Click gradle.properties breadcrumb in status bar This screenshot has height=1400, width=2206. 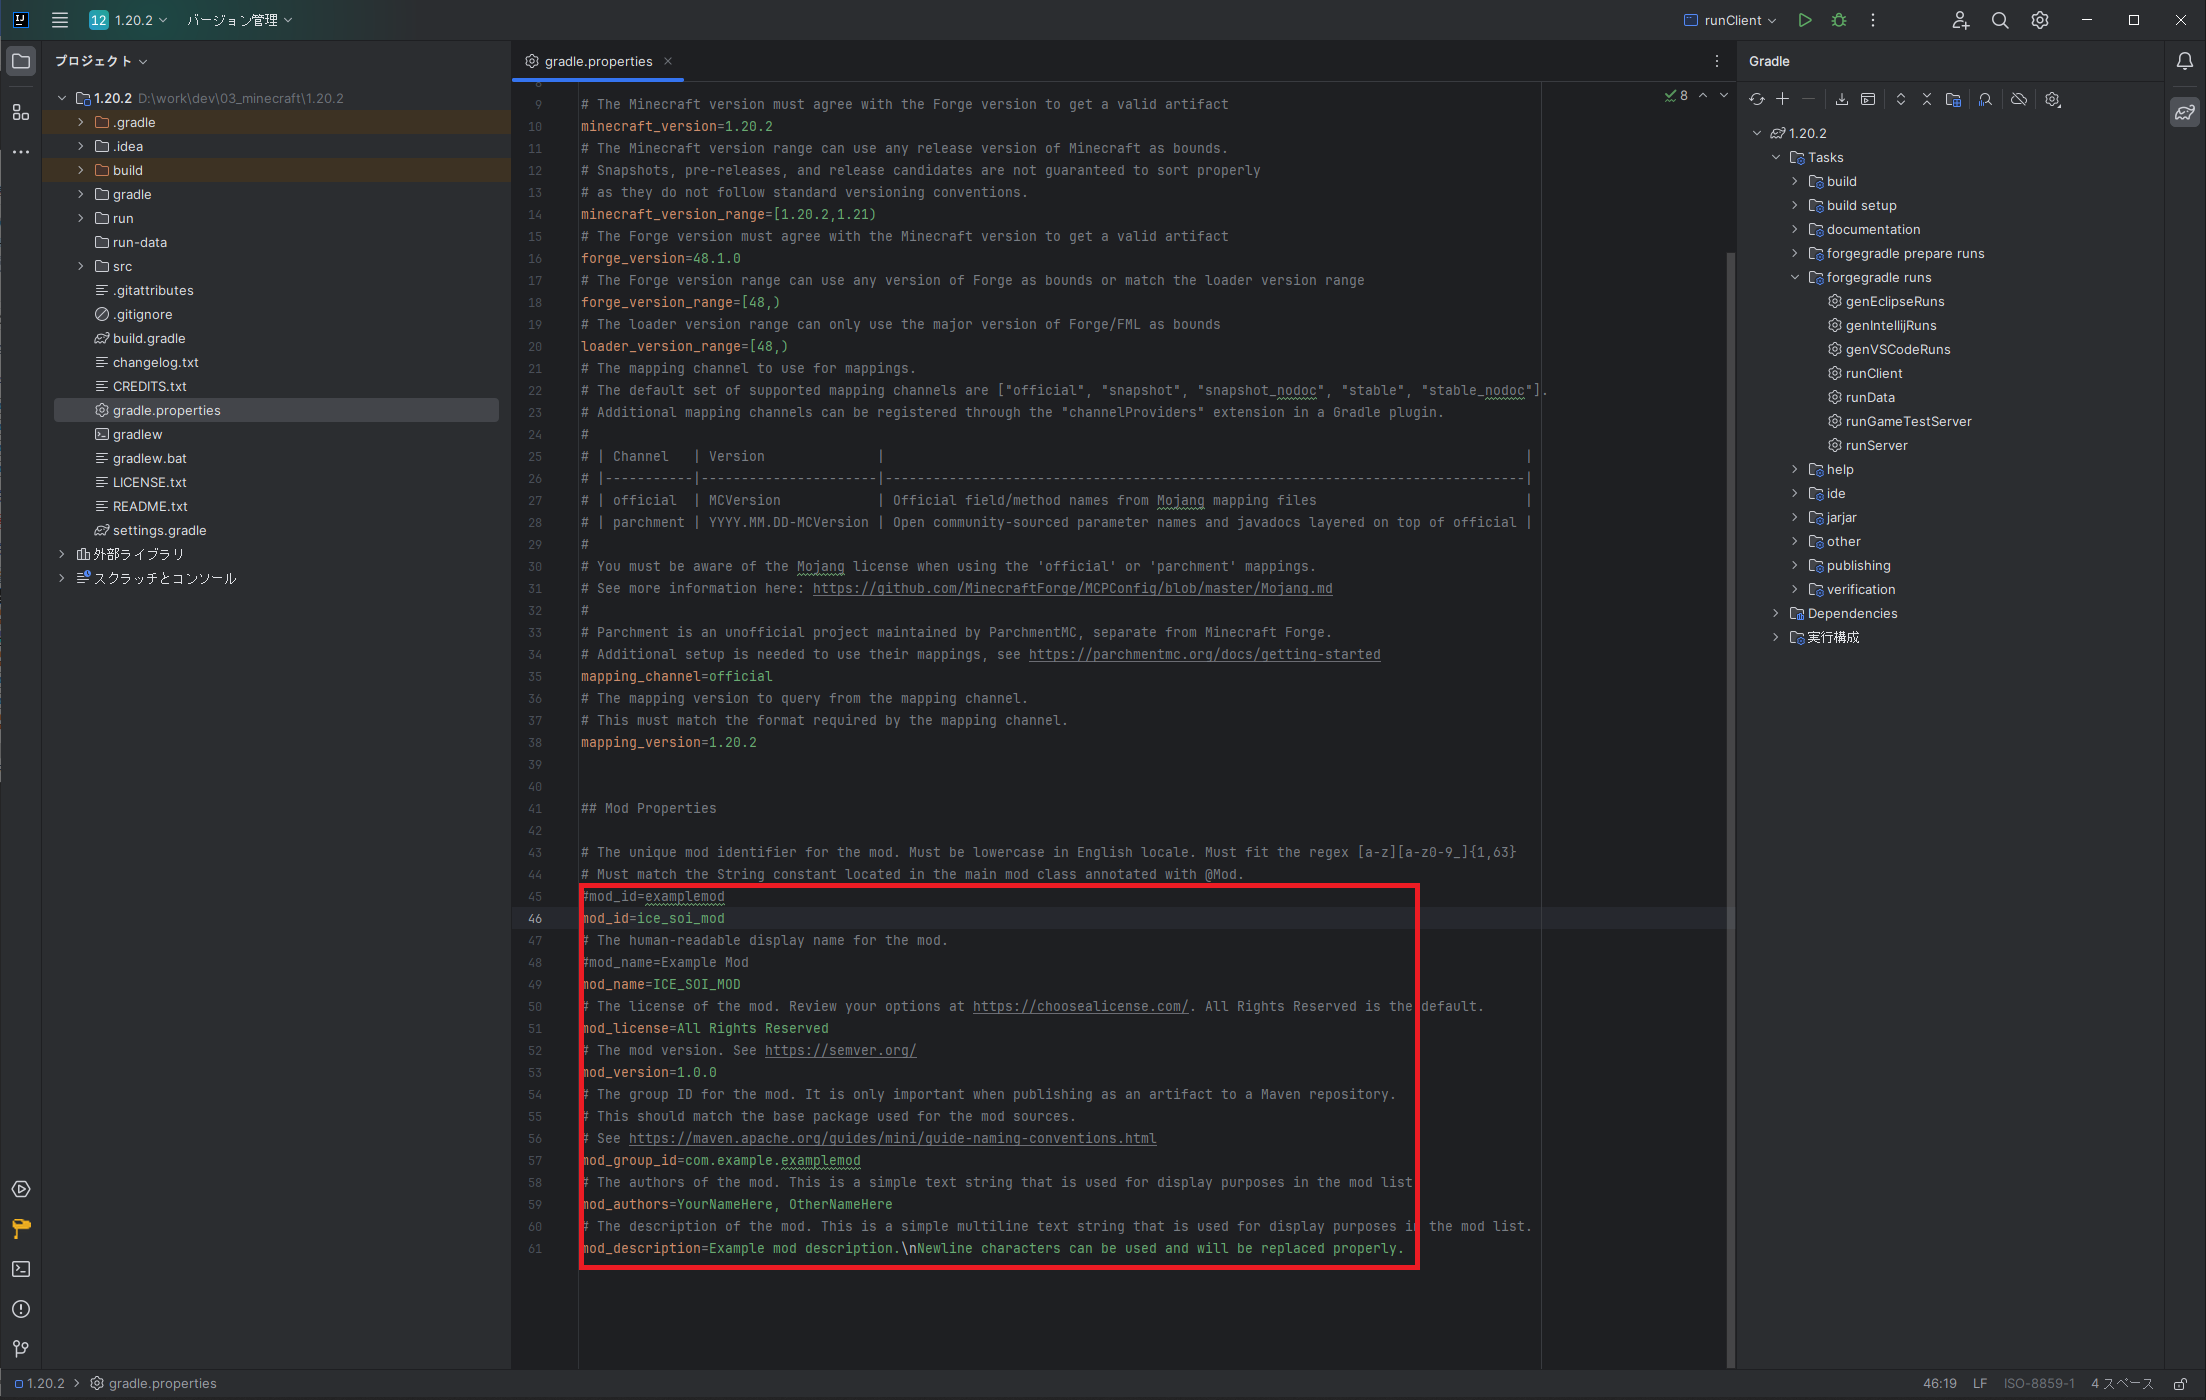pyautogui.click(x=153, y=1384)
